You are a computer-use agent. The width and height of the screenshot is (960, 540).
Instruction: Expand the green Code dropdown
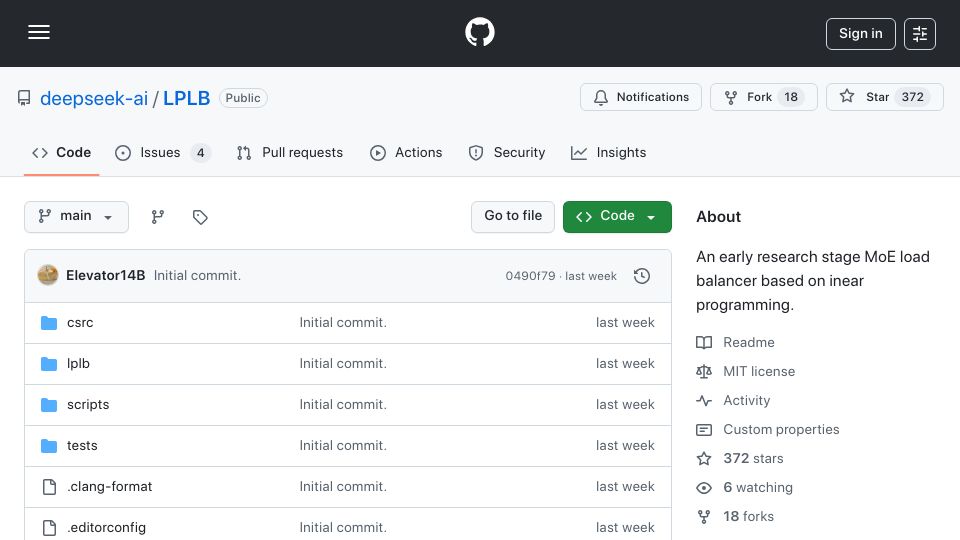click(x=617, y=217)
